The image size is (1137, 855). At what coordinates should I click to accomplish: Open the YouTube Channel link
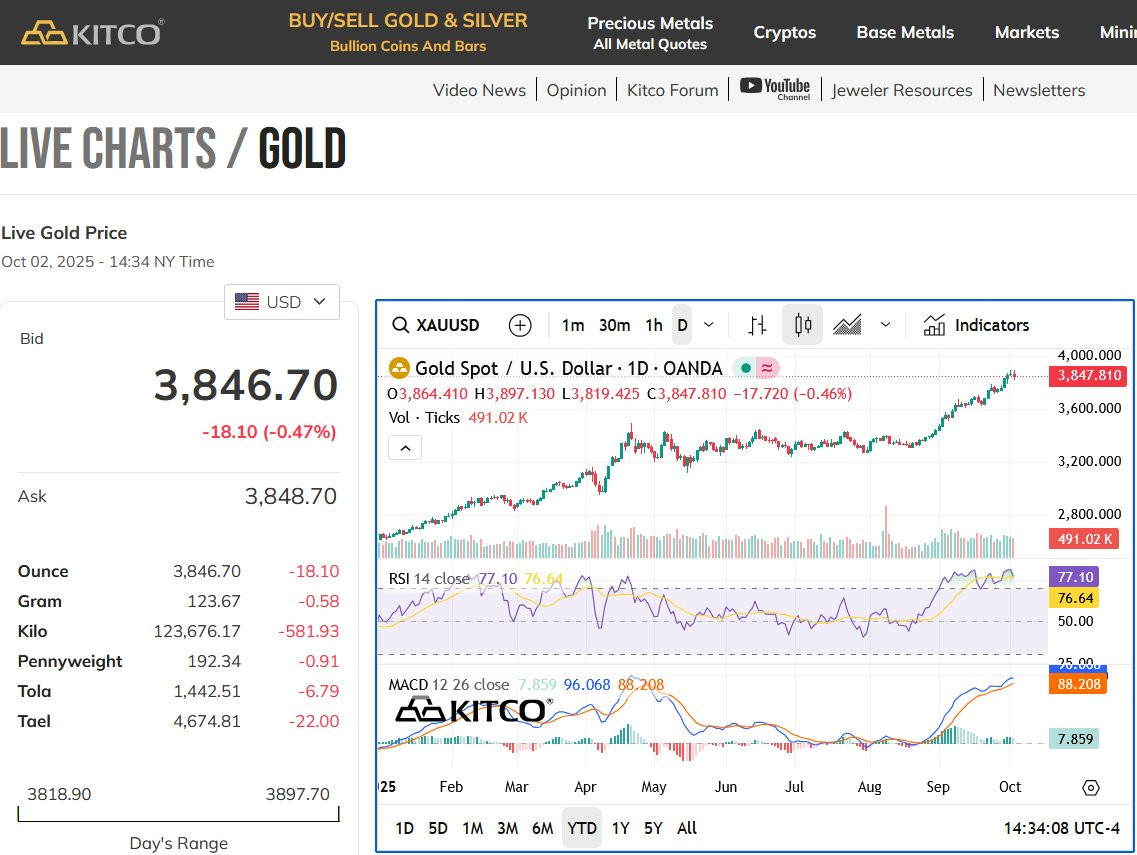point(774,89)
